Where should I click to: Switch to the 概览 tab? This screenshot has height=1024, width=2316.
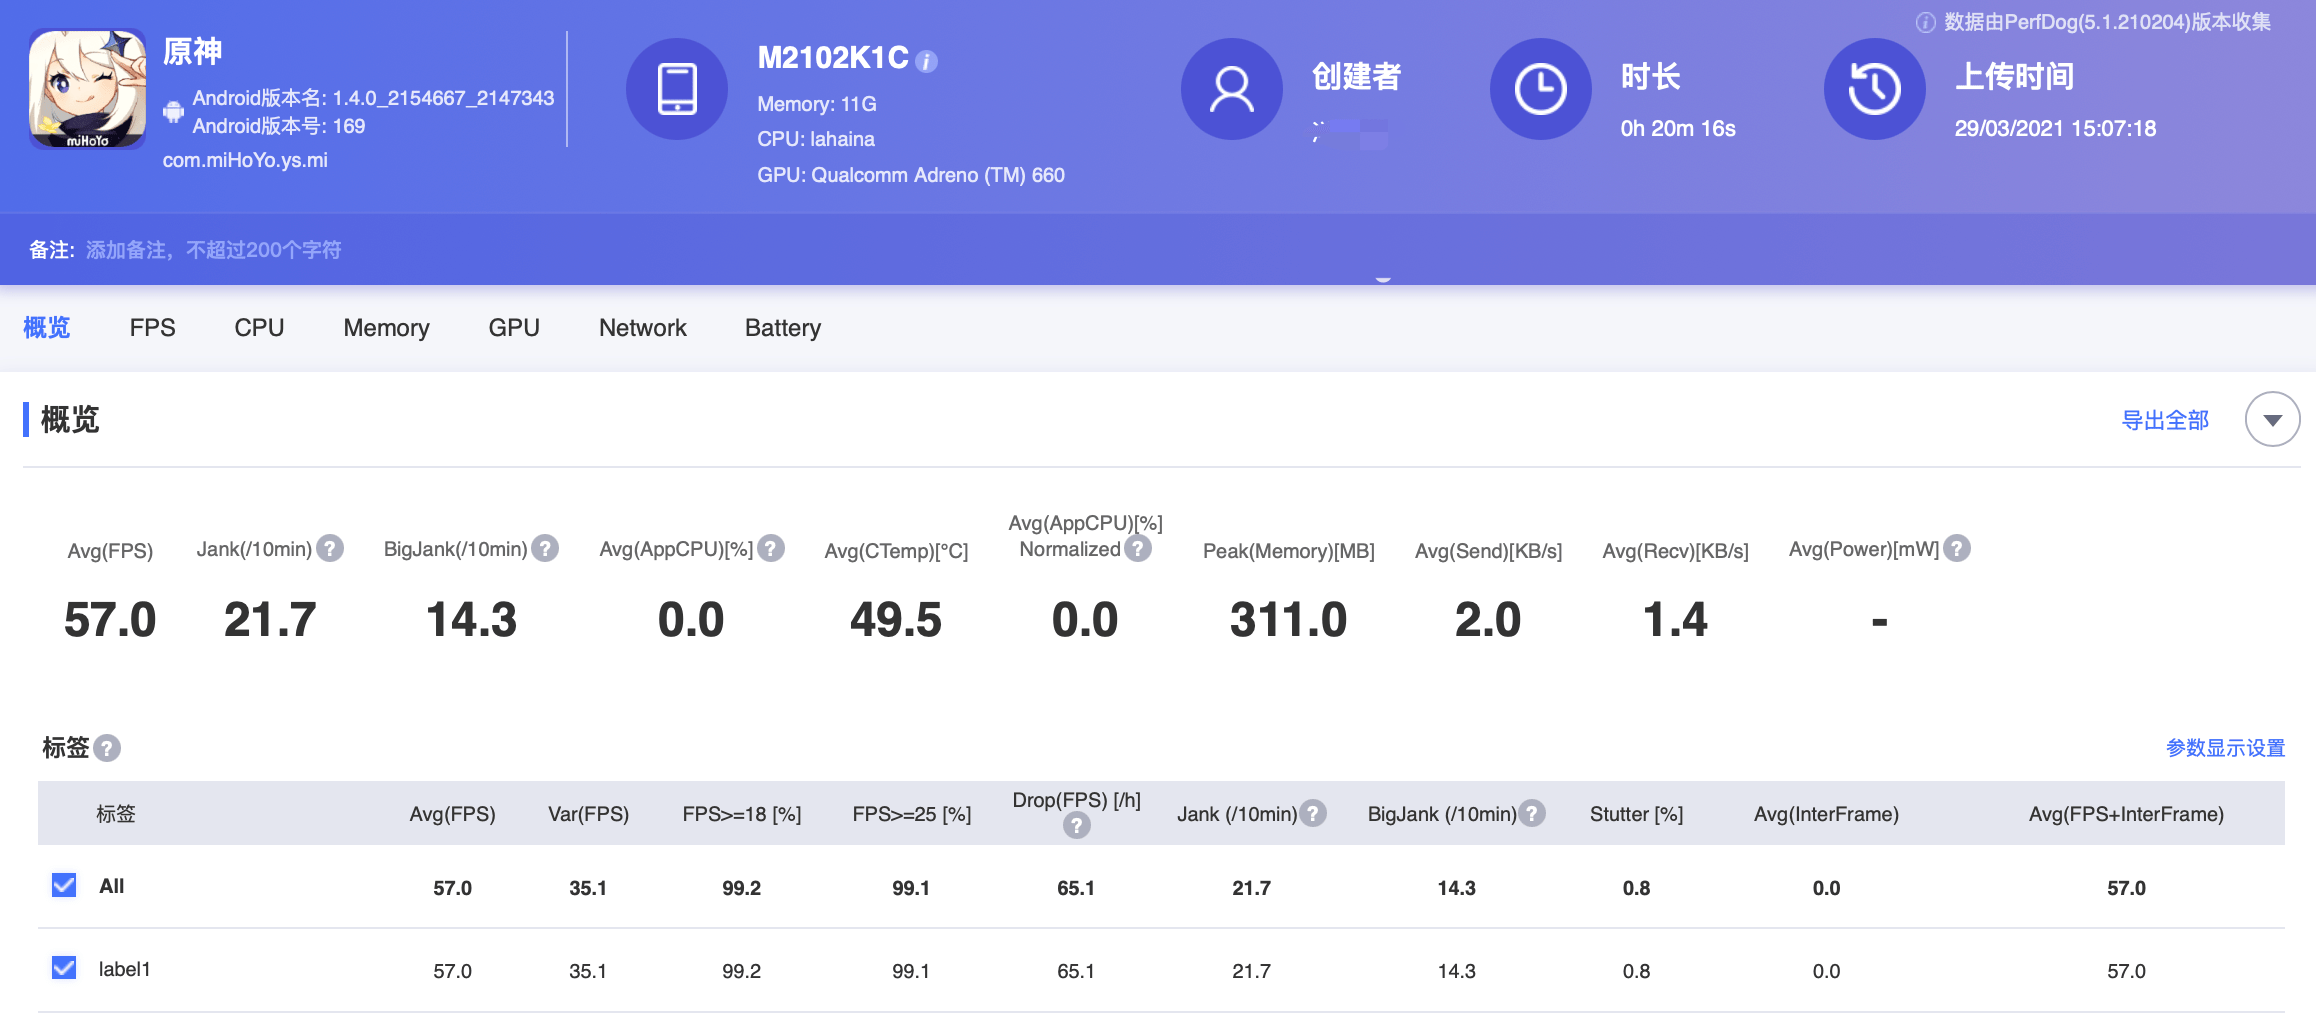click(x=47, y=328)
